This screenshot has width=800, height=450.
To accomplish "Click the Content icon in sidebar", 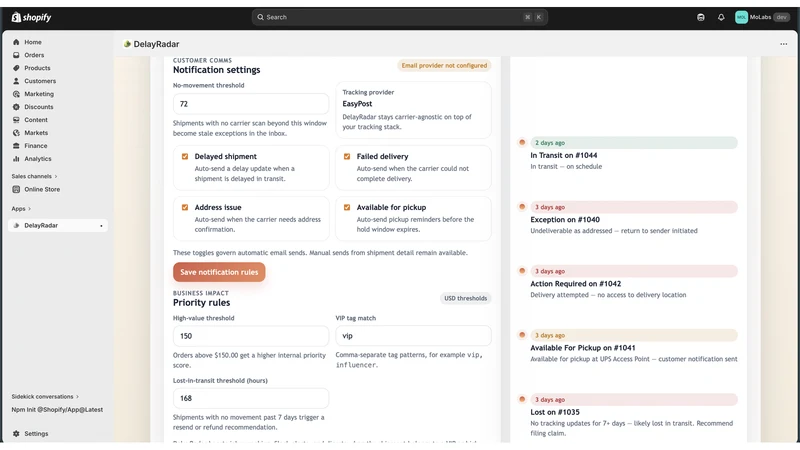I will click(x=16, y=120).
